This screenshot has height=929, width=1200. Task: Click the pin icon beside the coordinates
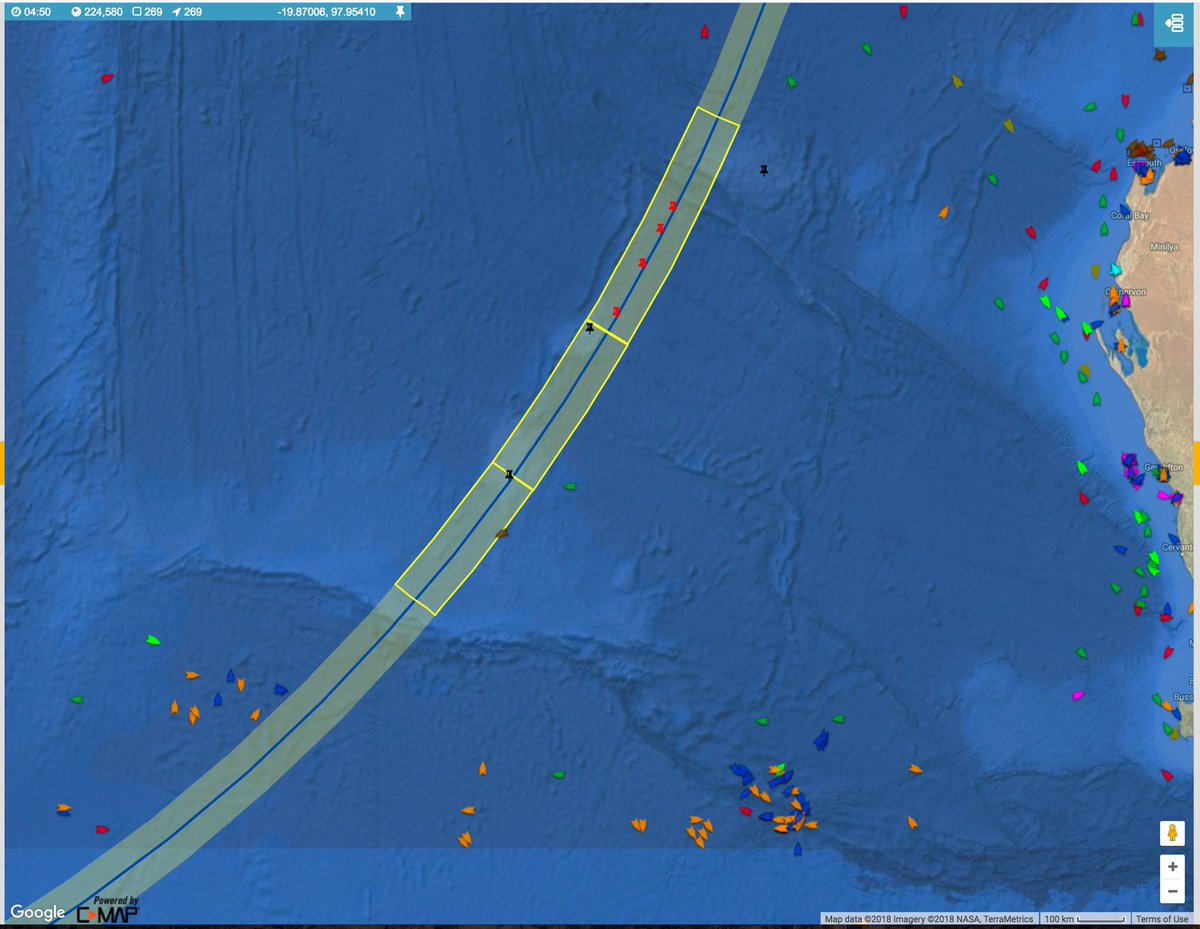[400, 12]
